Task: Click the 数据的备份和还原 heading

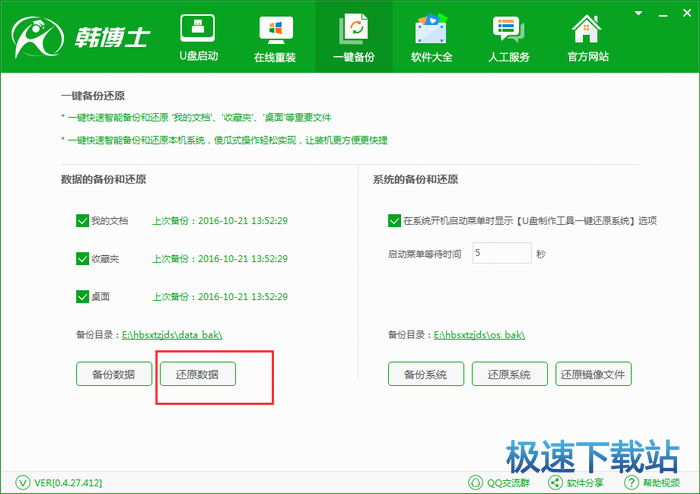Action: point(104,179)
